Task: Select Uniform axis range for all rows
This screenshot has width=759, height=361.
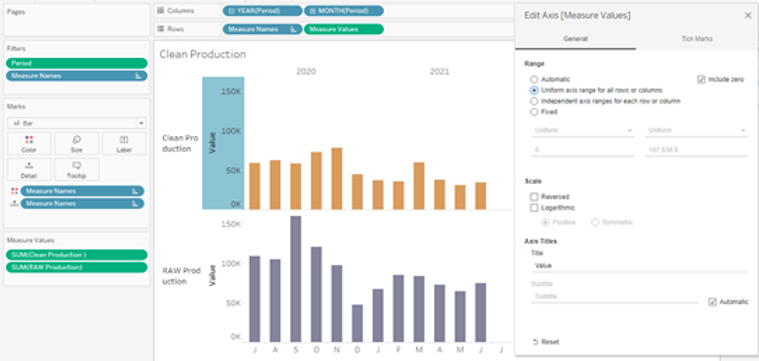Action: pyautogui.click(x=534, y=90)
